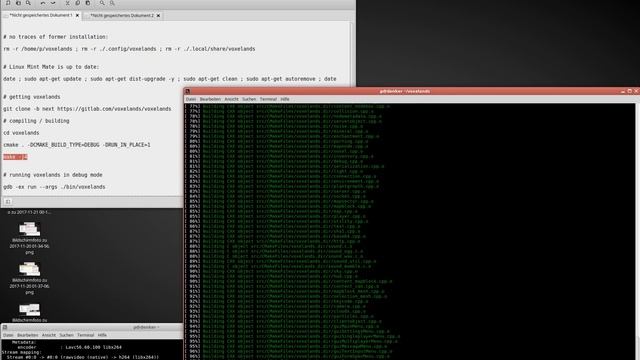The height and width of the screenshot is (360, 640).
Task: Open Datei menu in the bottom ffmpeg terminal
Action: (8, 335)
